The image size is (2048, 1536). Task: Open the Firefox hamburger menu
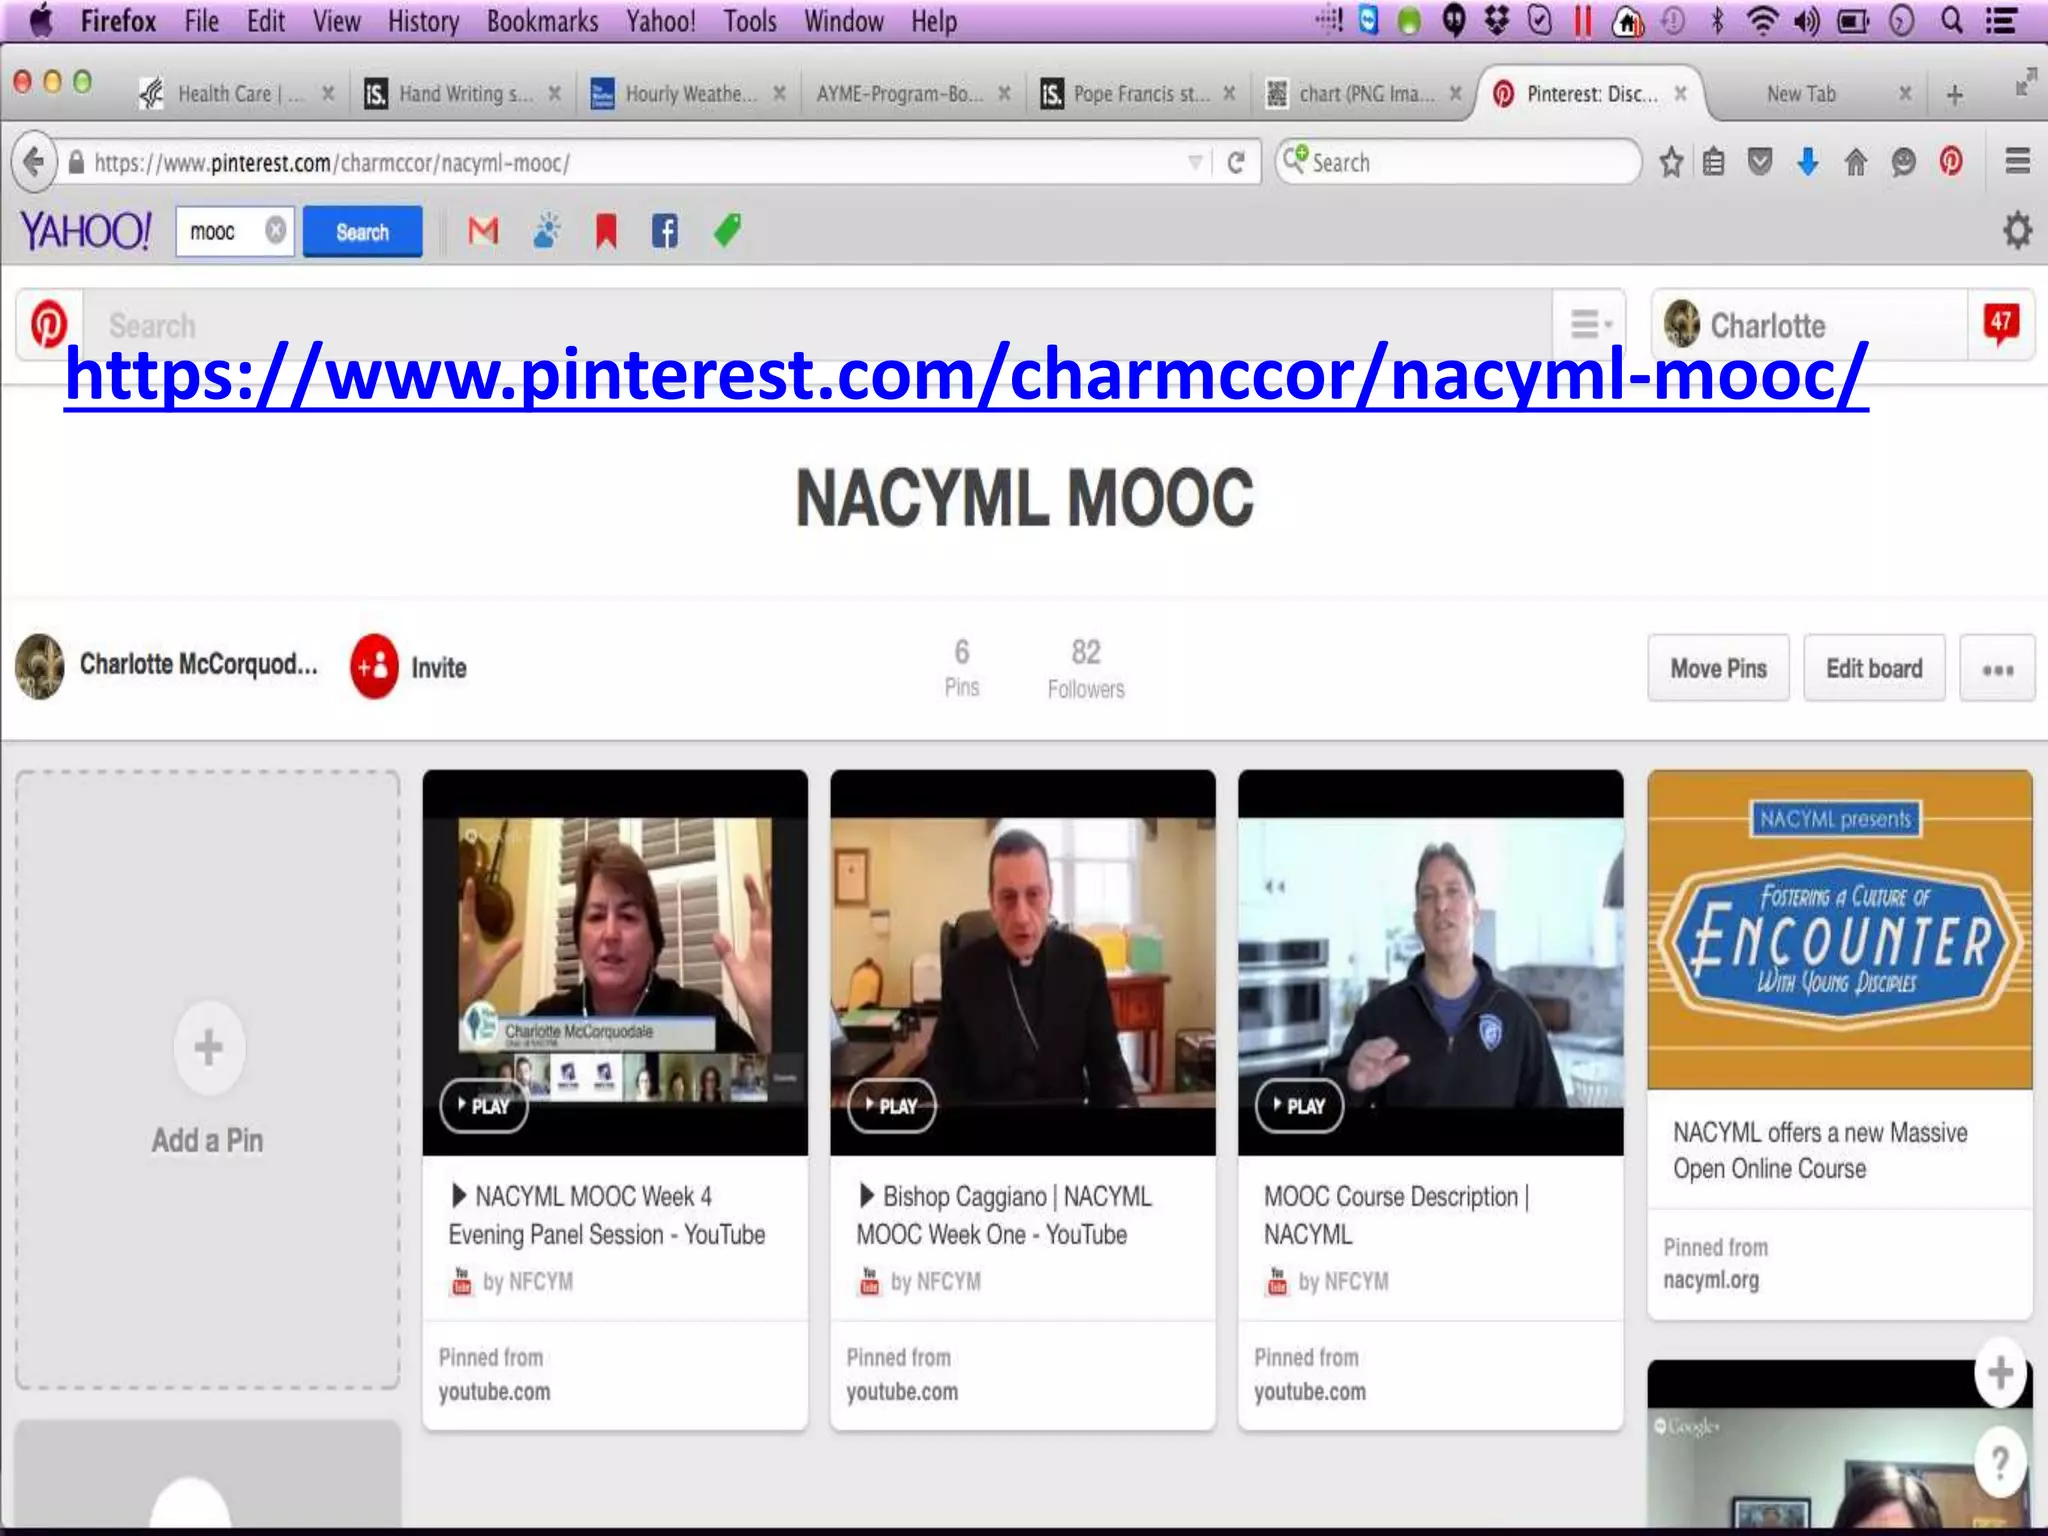click(2018, 161)
